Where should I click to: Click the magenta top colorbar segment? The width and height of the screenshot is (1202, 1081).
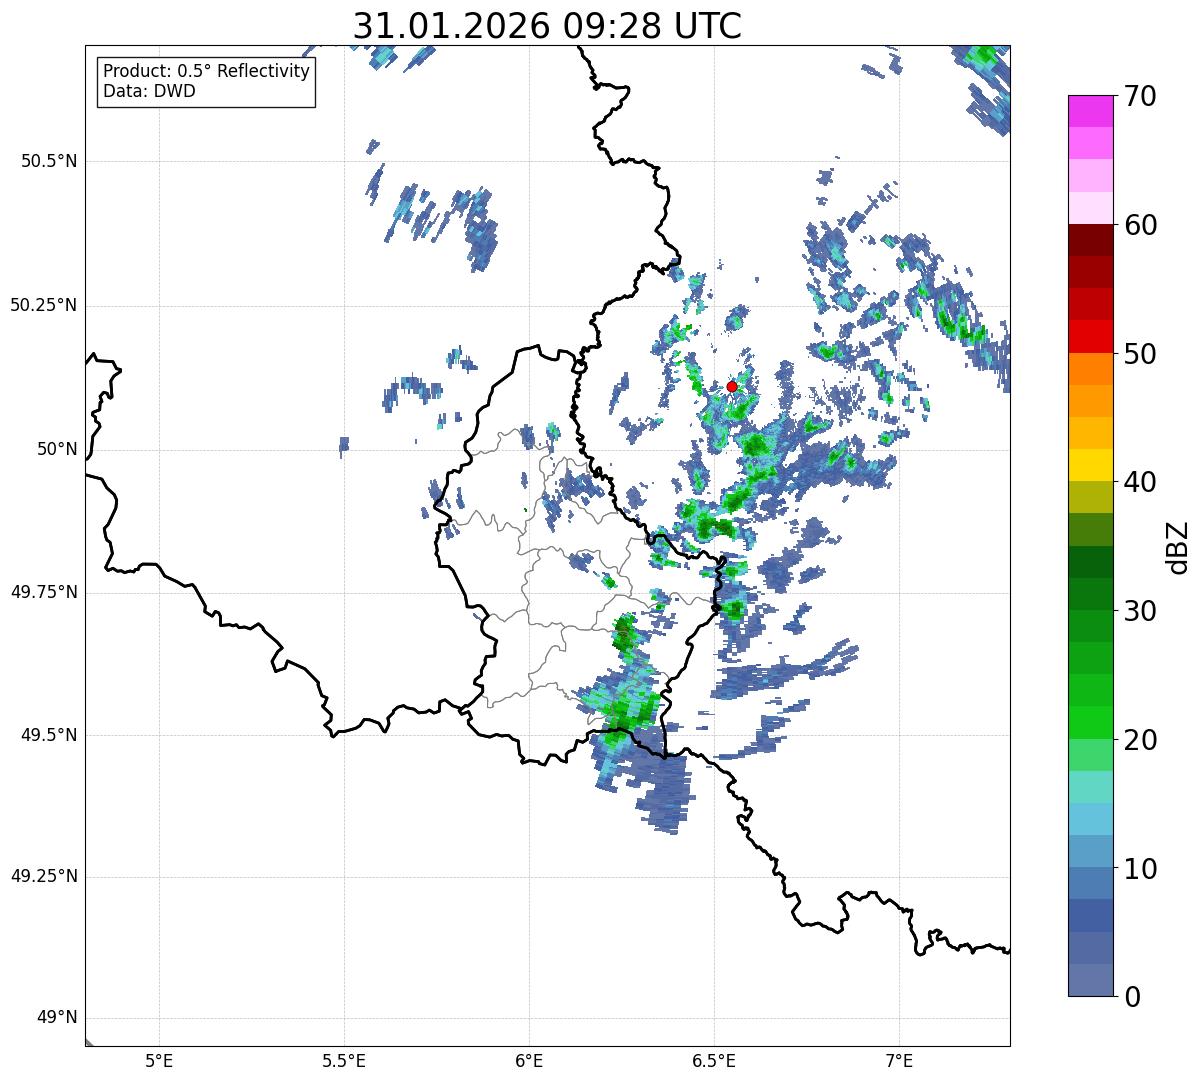pyautogui.click(x=1090, y=111)
